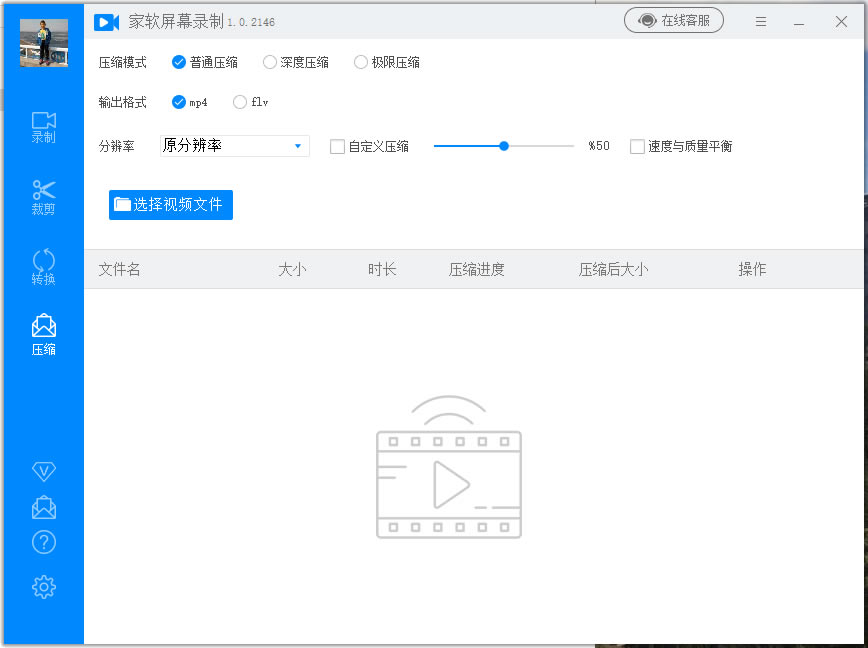
Task: Expand the 原分辨率 resolution dropdown
Action: click(235, 146)
